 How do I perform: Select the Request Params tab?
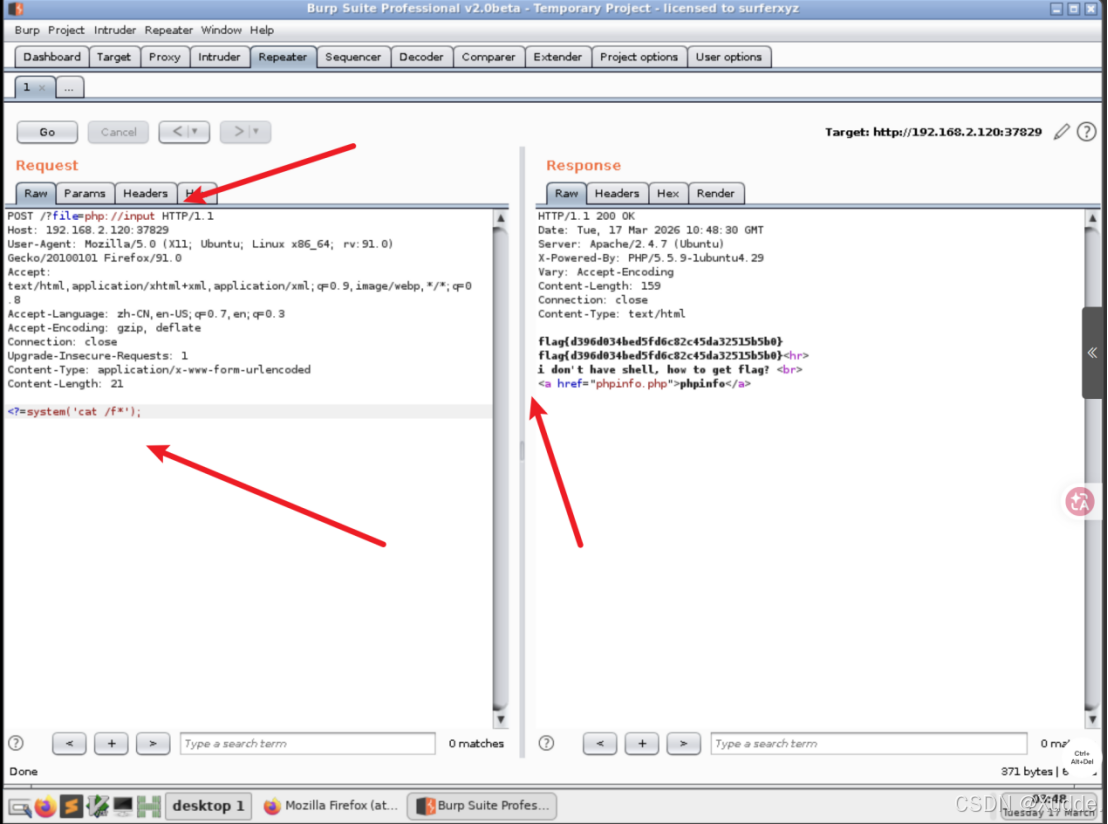point(85,193)
